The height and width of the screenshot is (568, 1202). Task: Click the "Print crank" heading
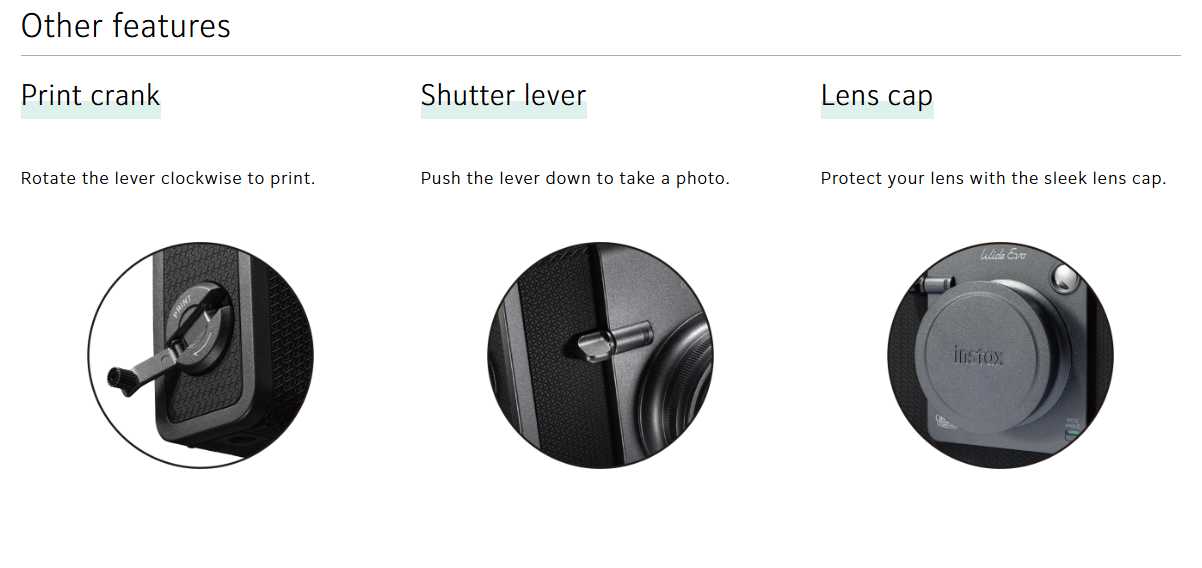pos(90,96)
